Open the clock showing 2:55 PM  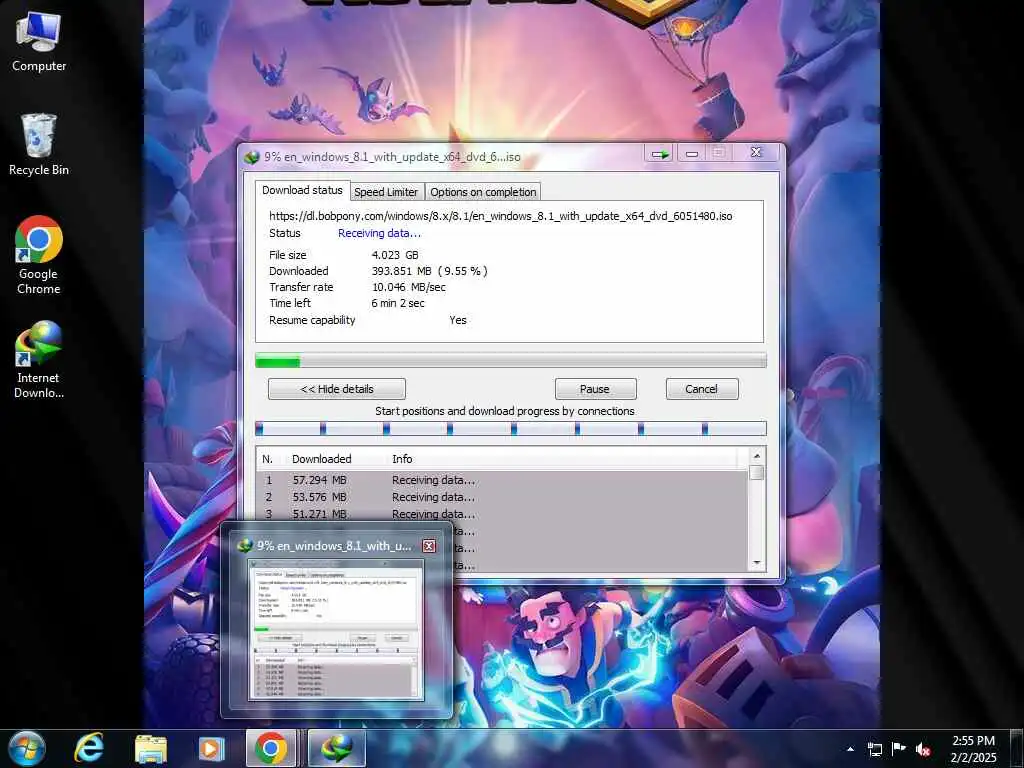point(973,749)
